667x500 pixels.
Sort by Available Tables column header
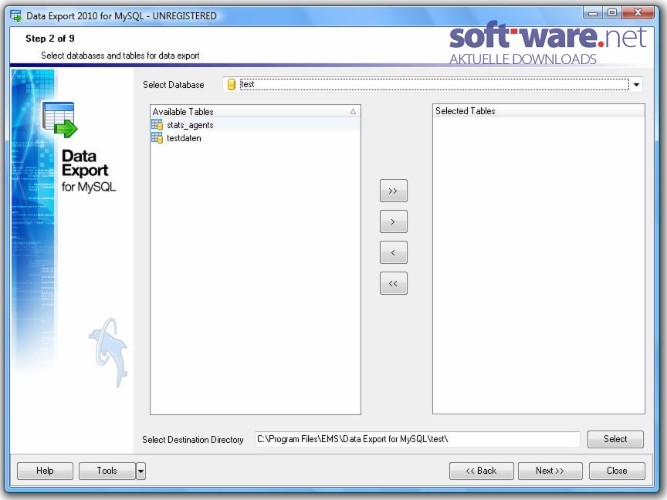[255, 111]
